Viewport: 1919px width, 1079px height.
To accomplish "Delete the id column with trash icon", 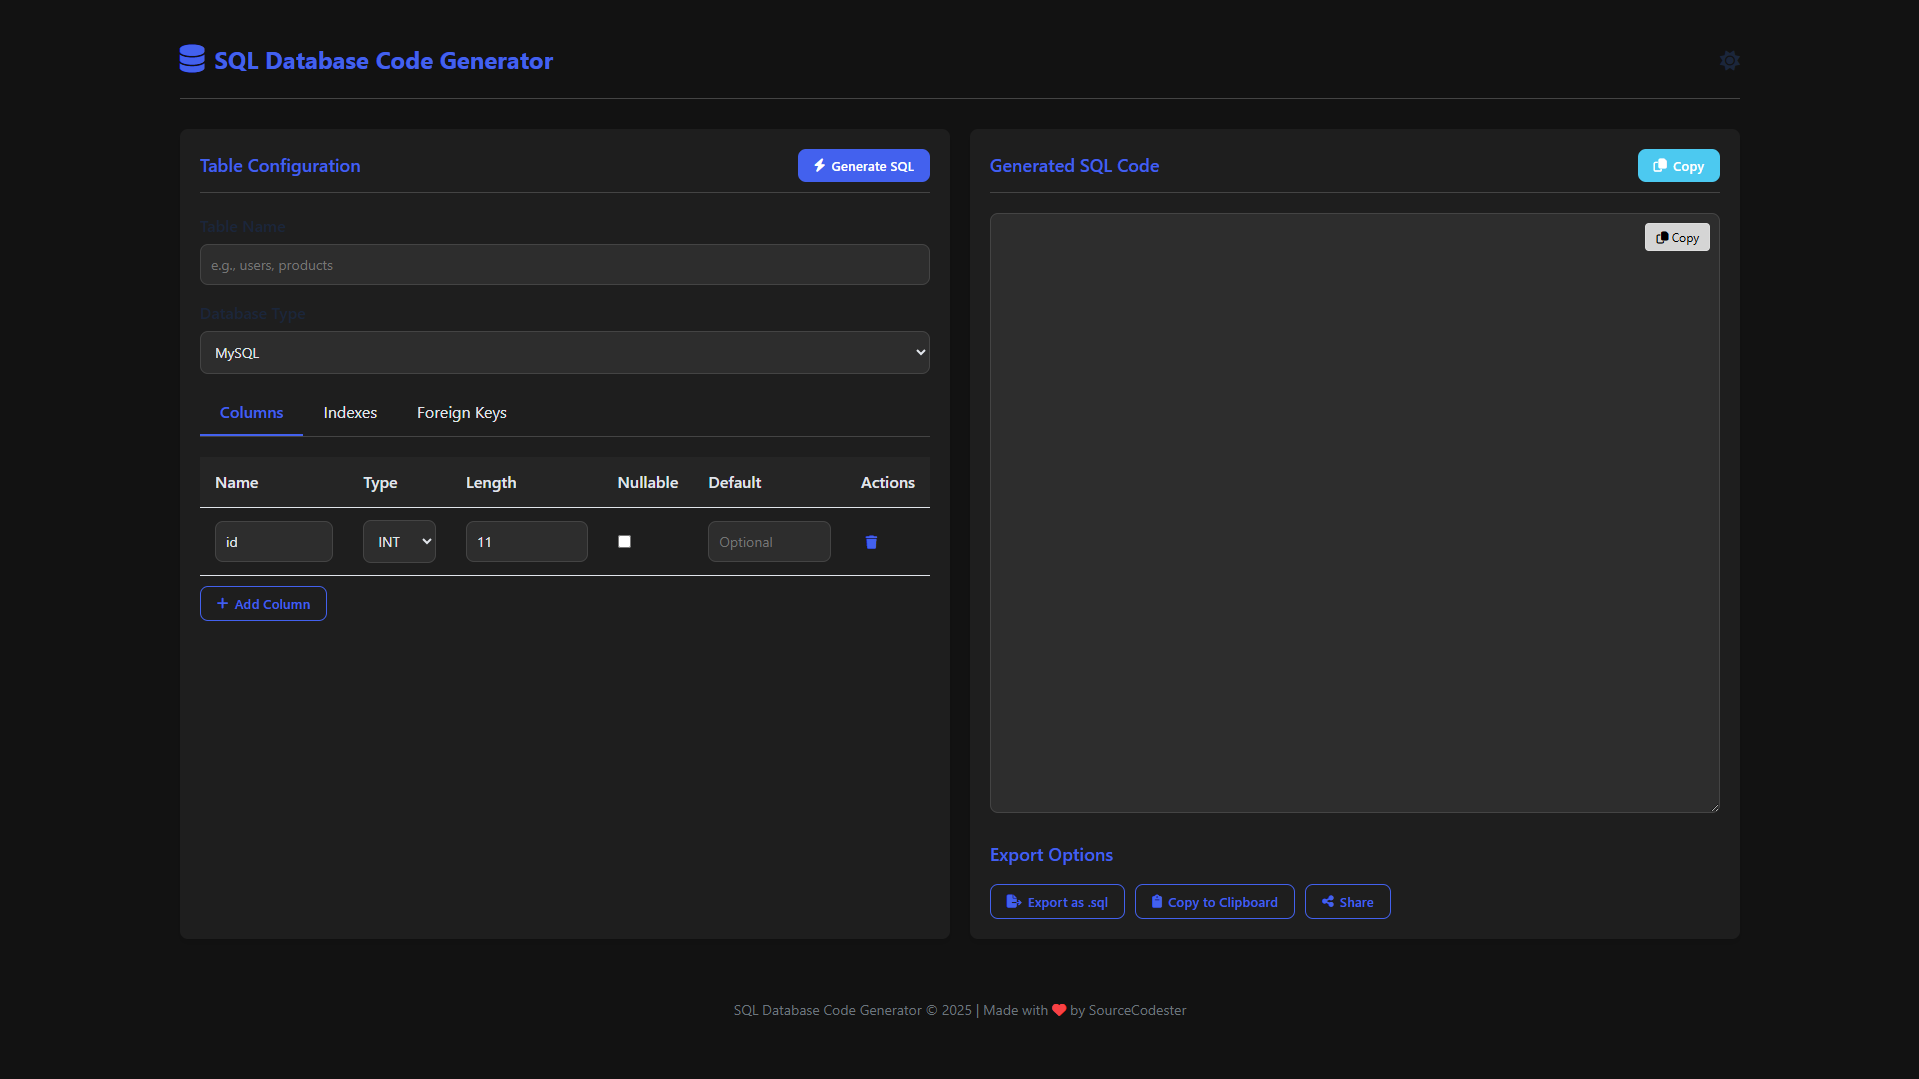I will tap(871, 542).
